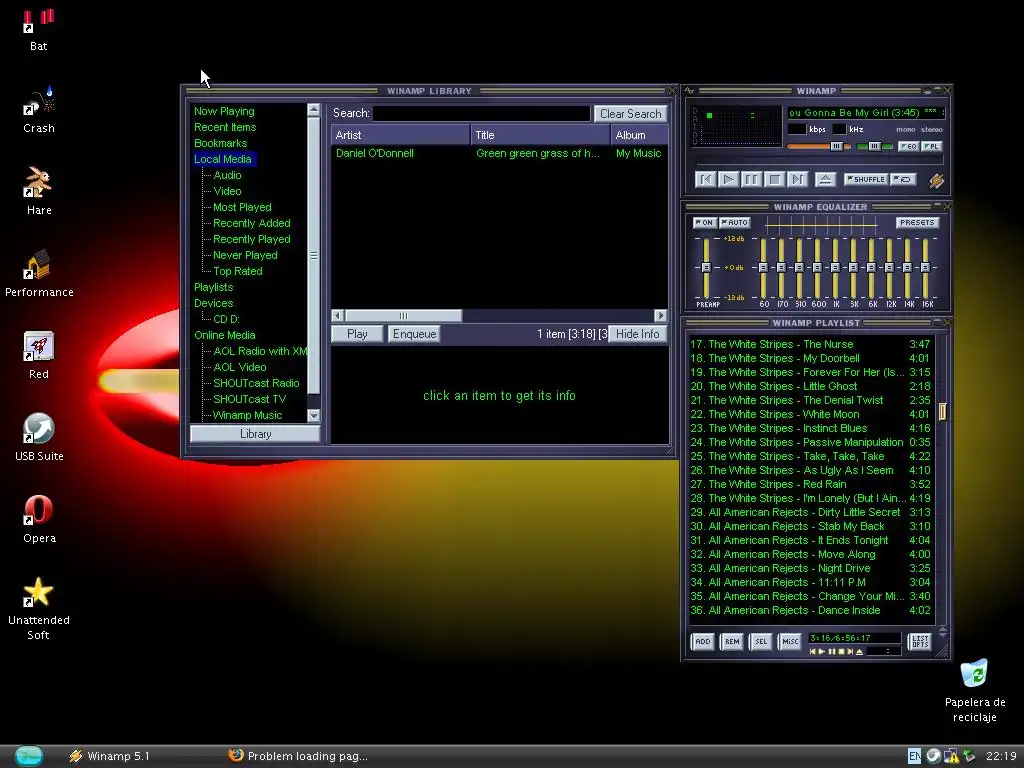Open the Opera desktop icon
1024x768 pixels.
[x=39, y=519]
